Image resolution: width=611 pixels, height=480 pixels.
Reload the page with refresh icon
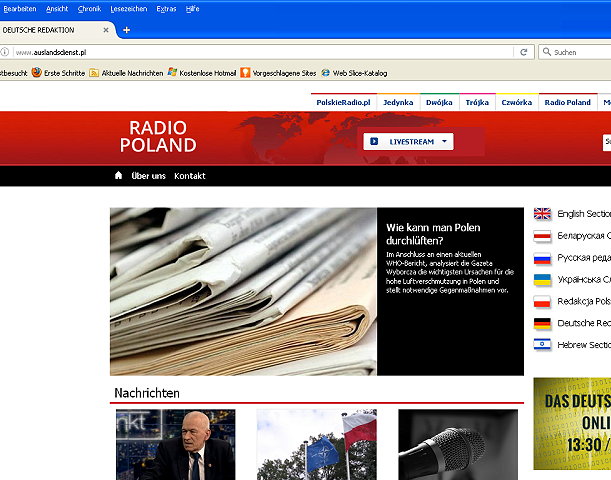point(524,52)
